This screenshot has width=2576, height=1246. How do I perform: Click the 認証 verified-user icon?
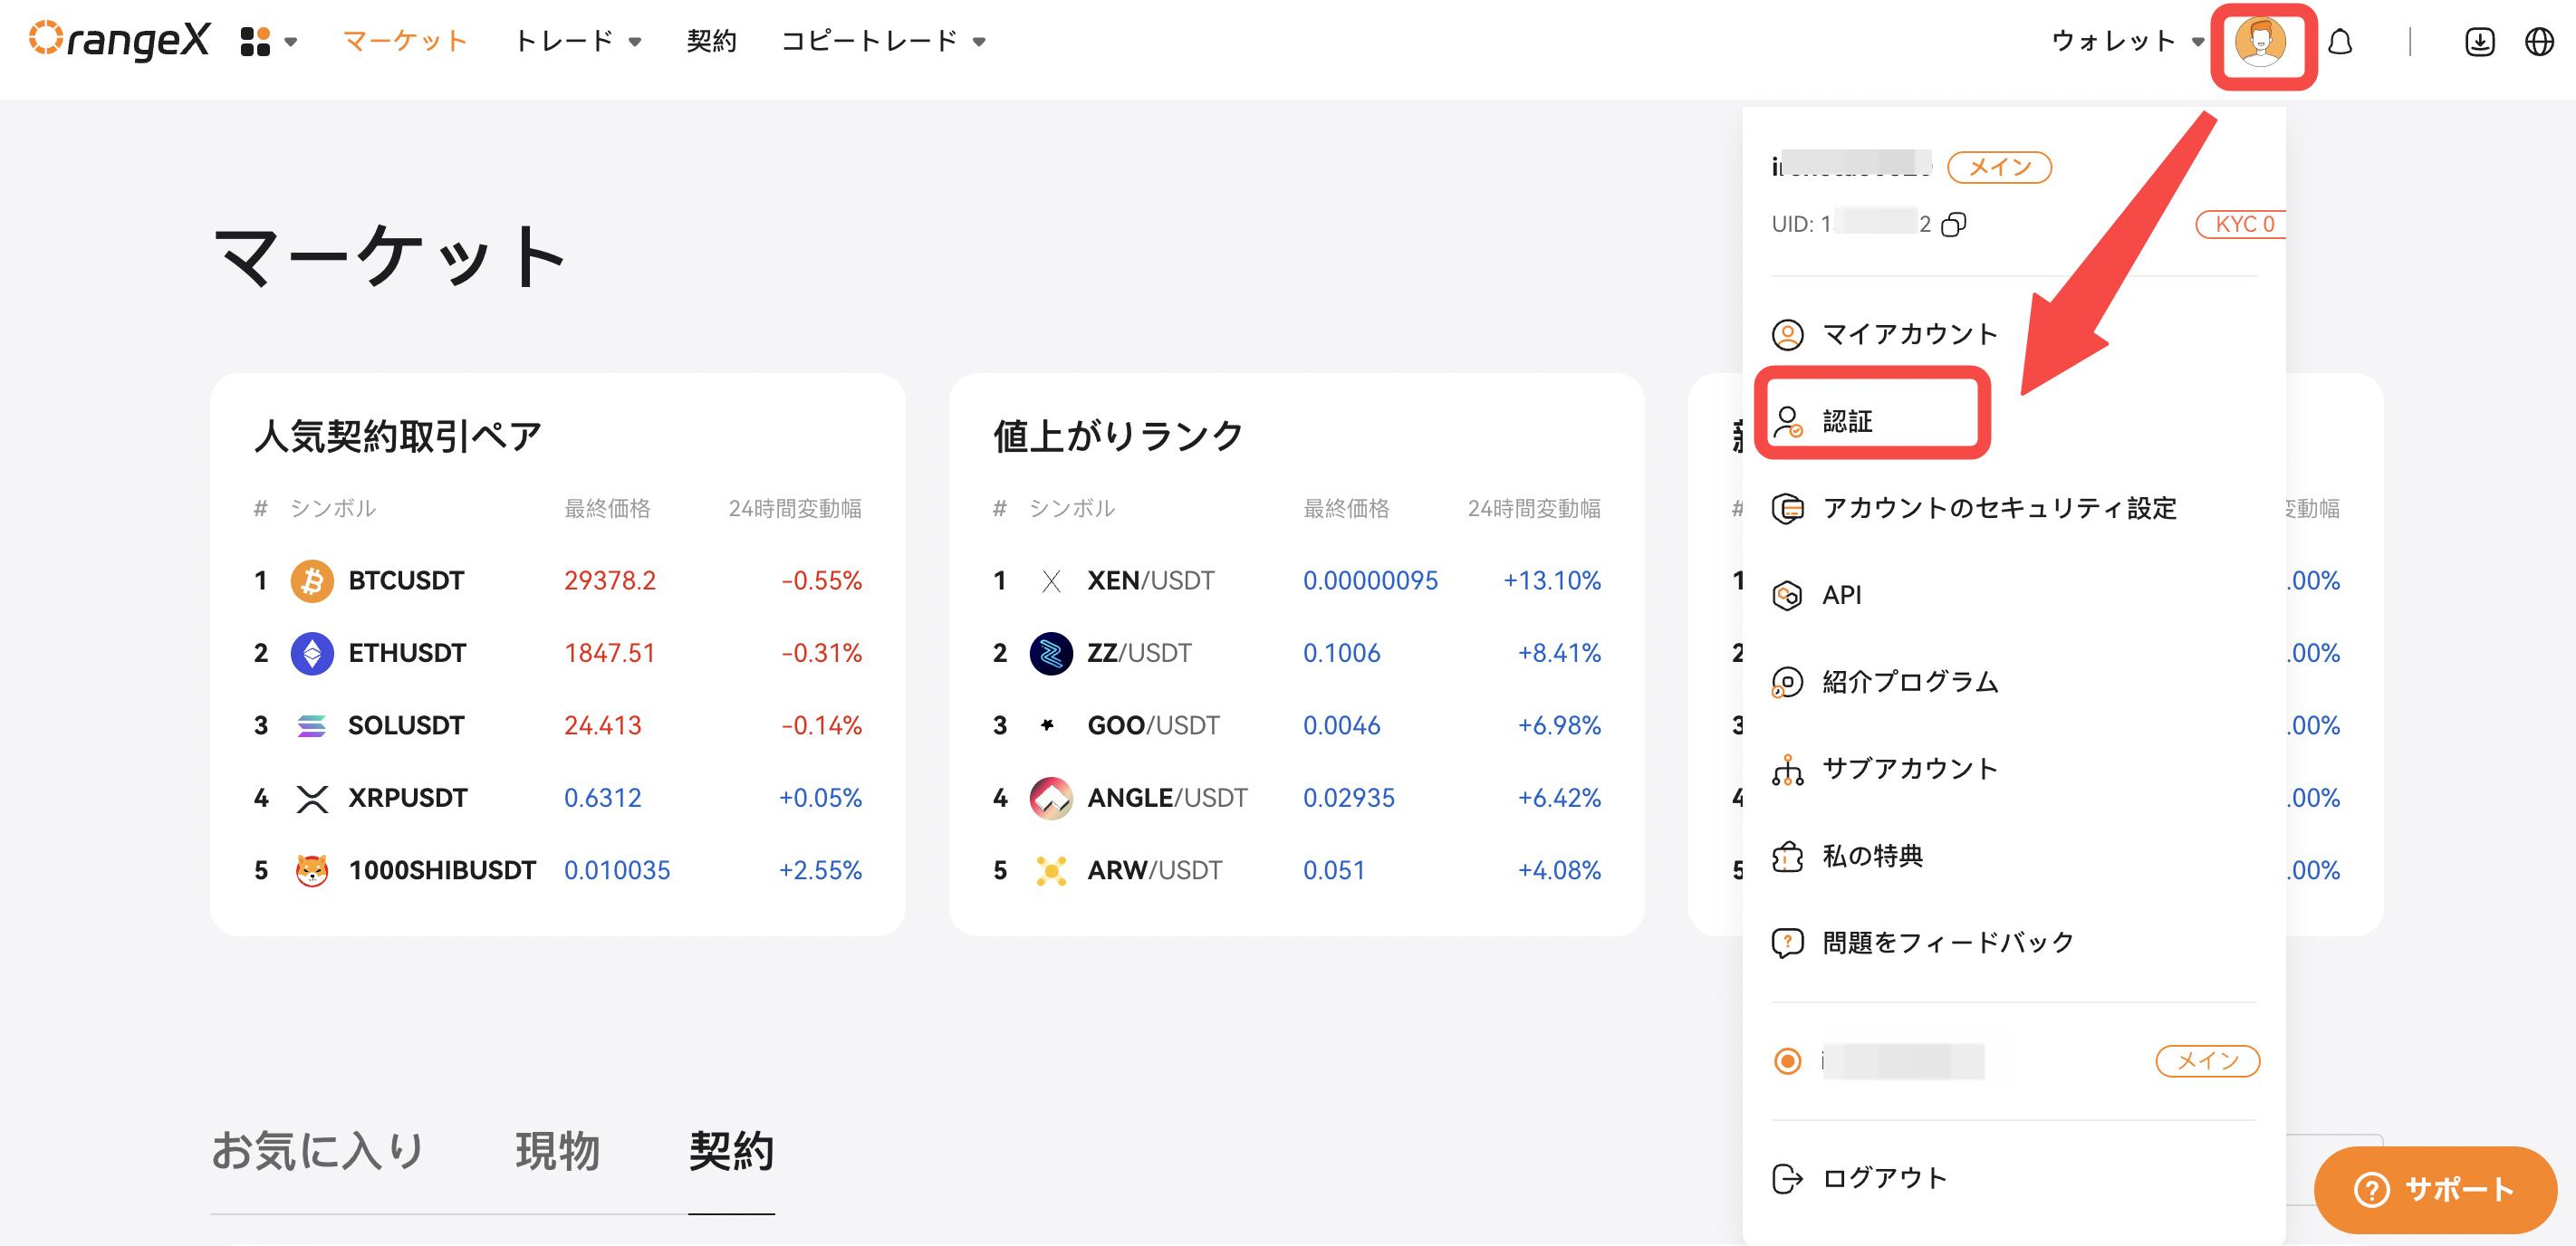click(x=1787, y=421)
